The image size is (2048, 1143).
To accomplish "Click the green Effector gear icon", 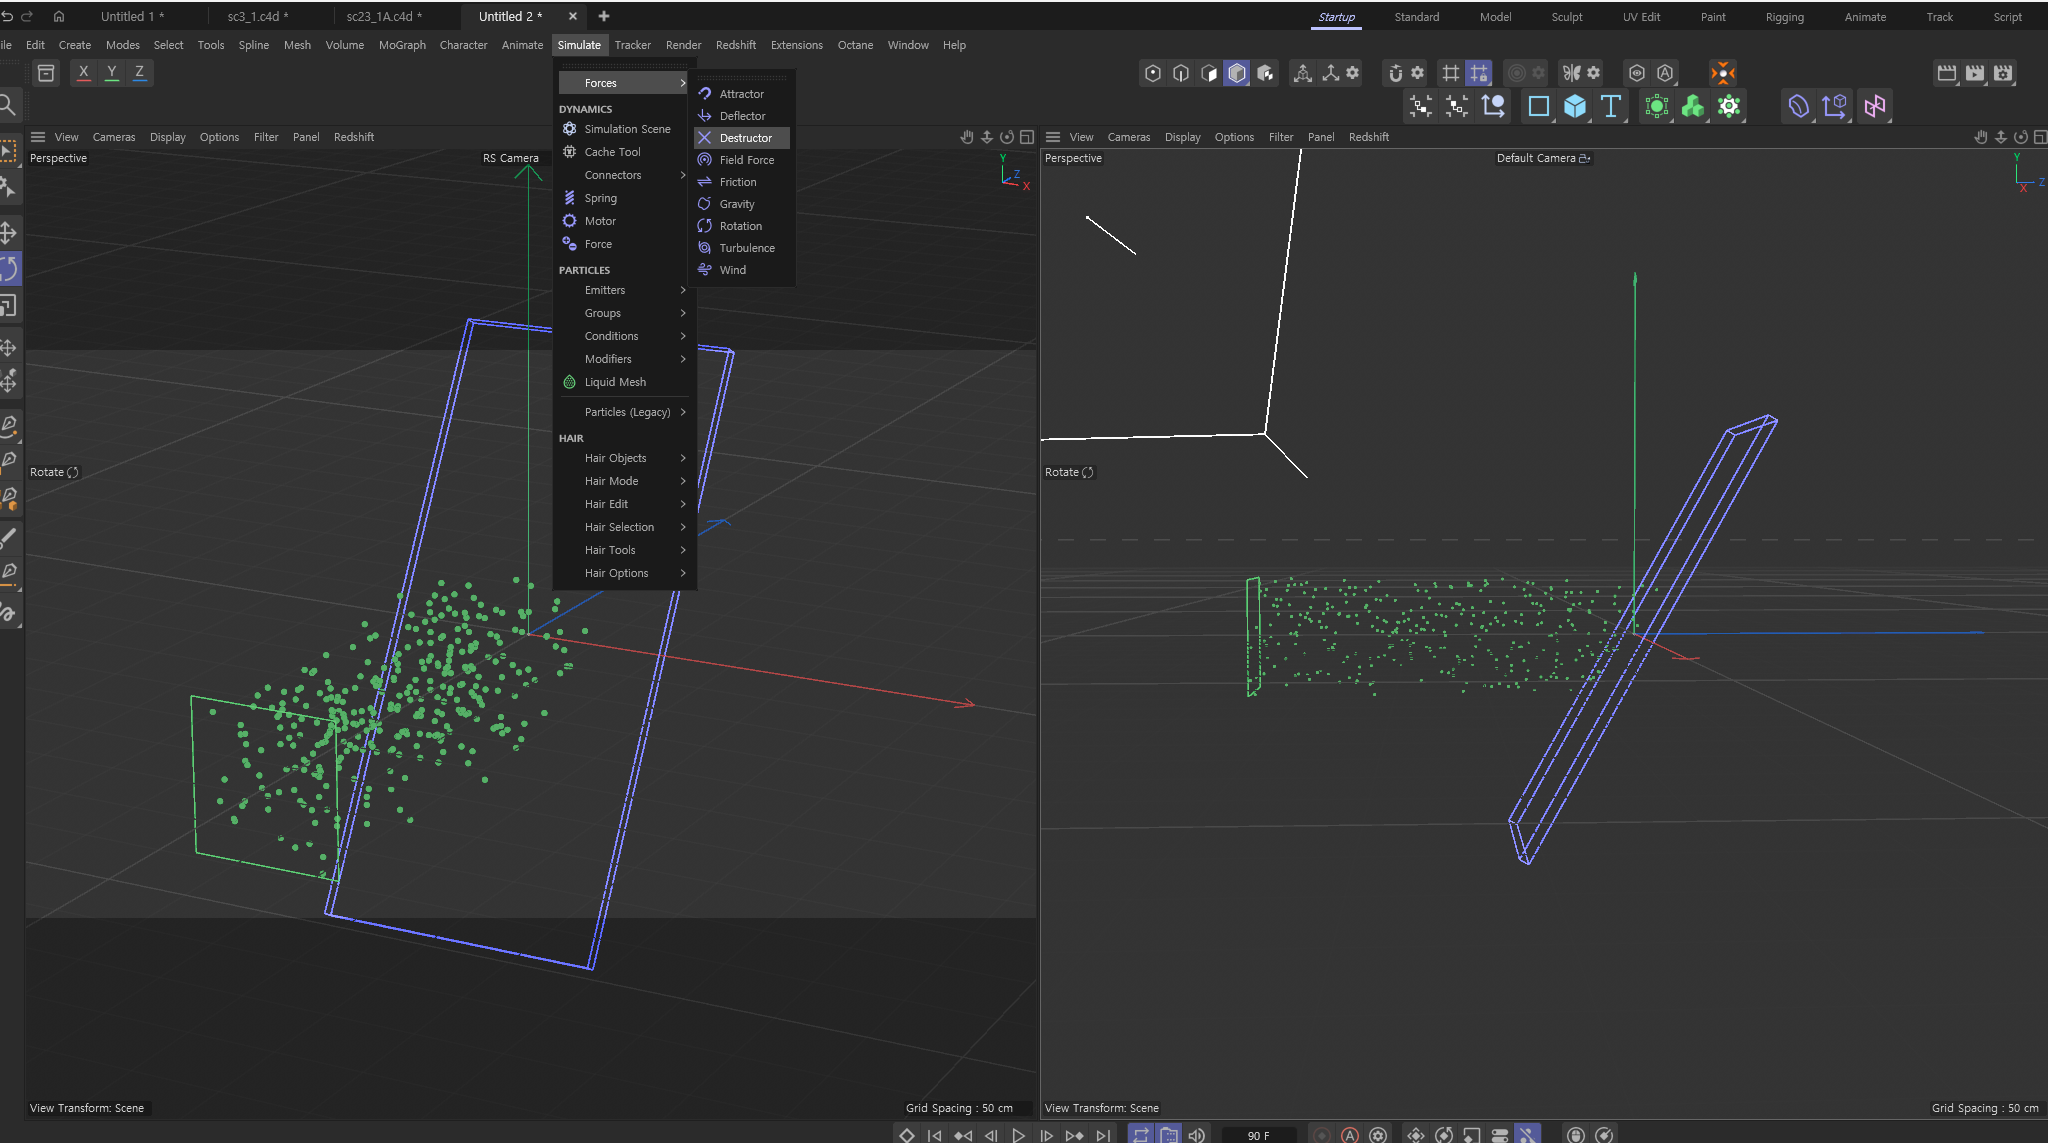I will click(1729, 106).
